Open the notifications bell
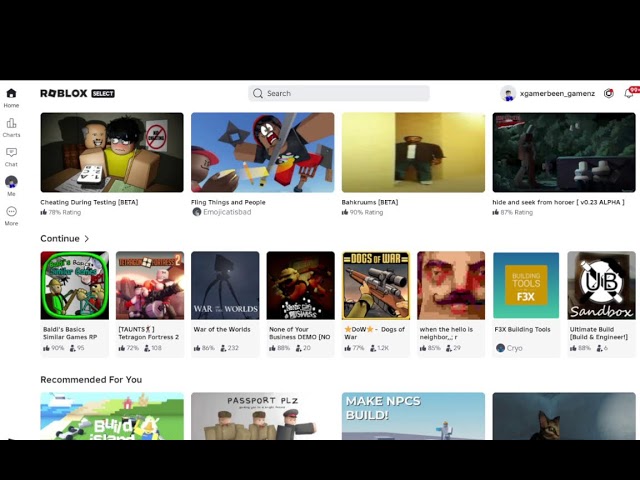 click(629, 93)
